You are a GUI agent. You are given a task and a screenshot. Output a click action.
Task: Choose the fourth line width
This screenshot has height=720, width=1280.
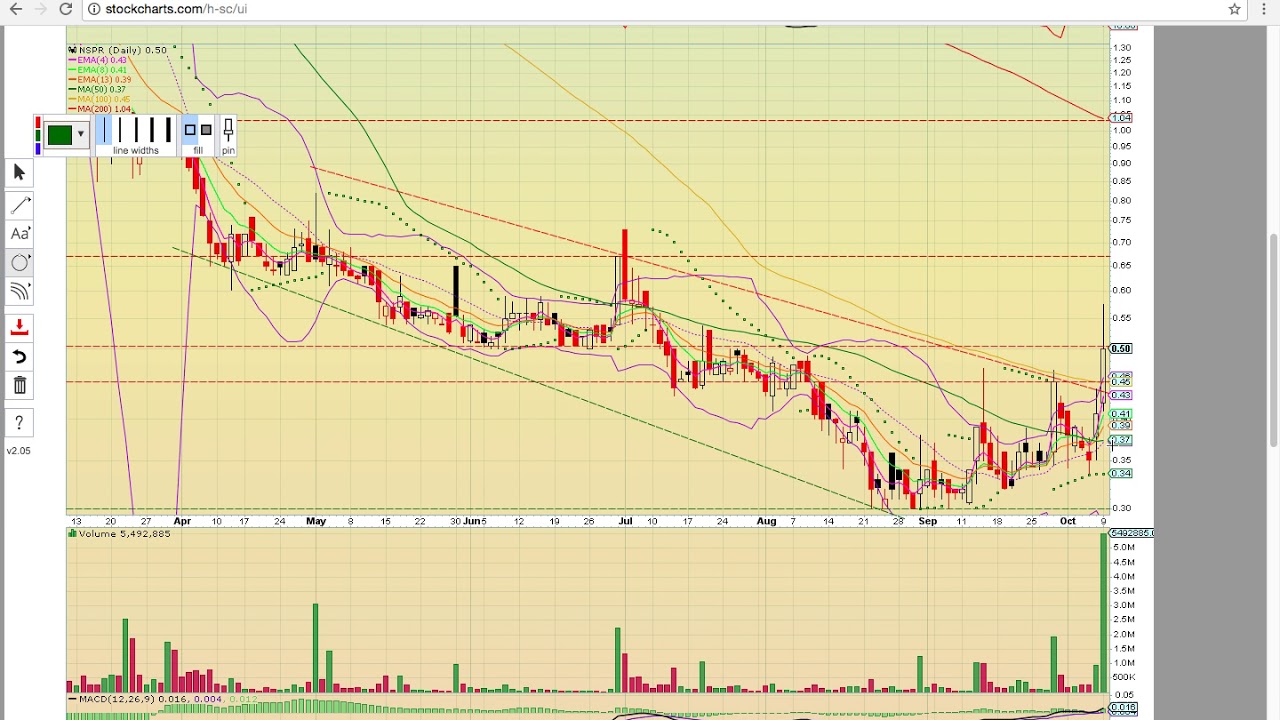151,130
